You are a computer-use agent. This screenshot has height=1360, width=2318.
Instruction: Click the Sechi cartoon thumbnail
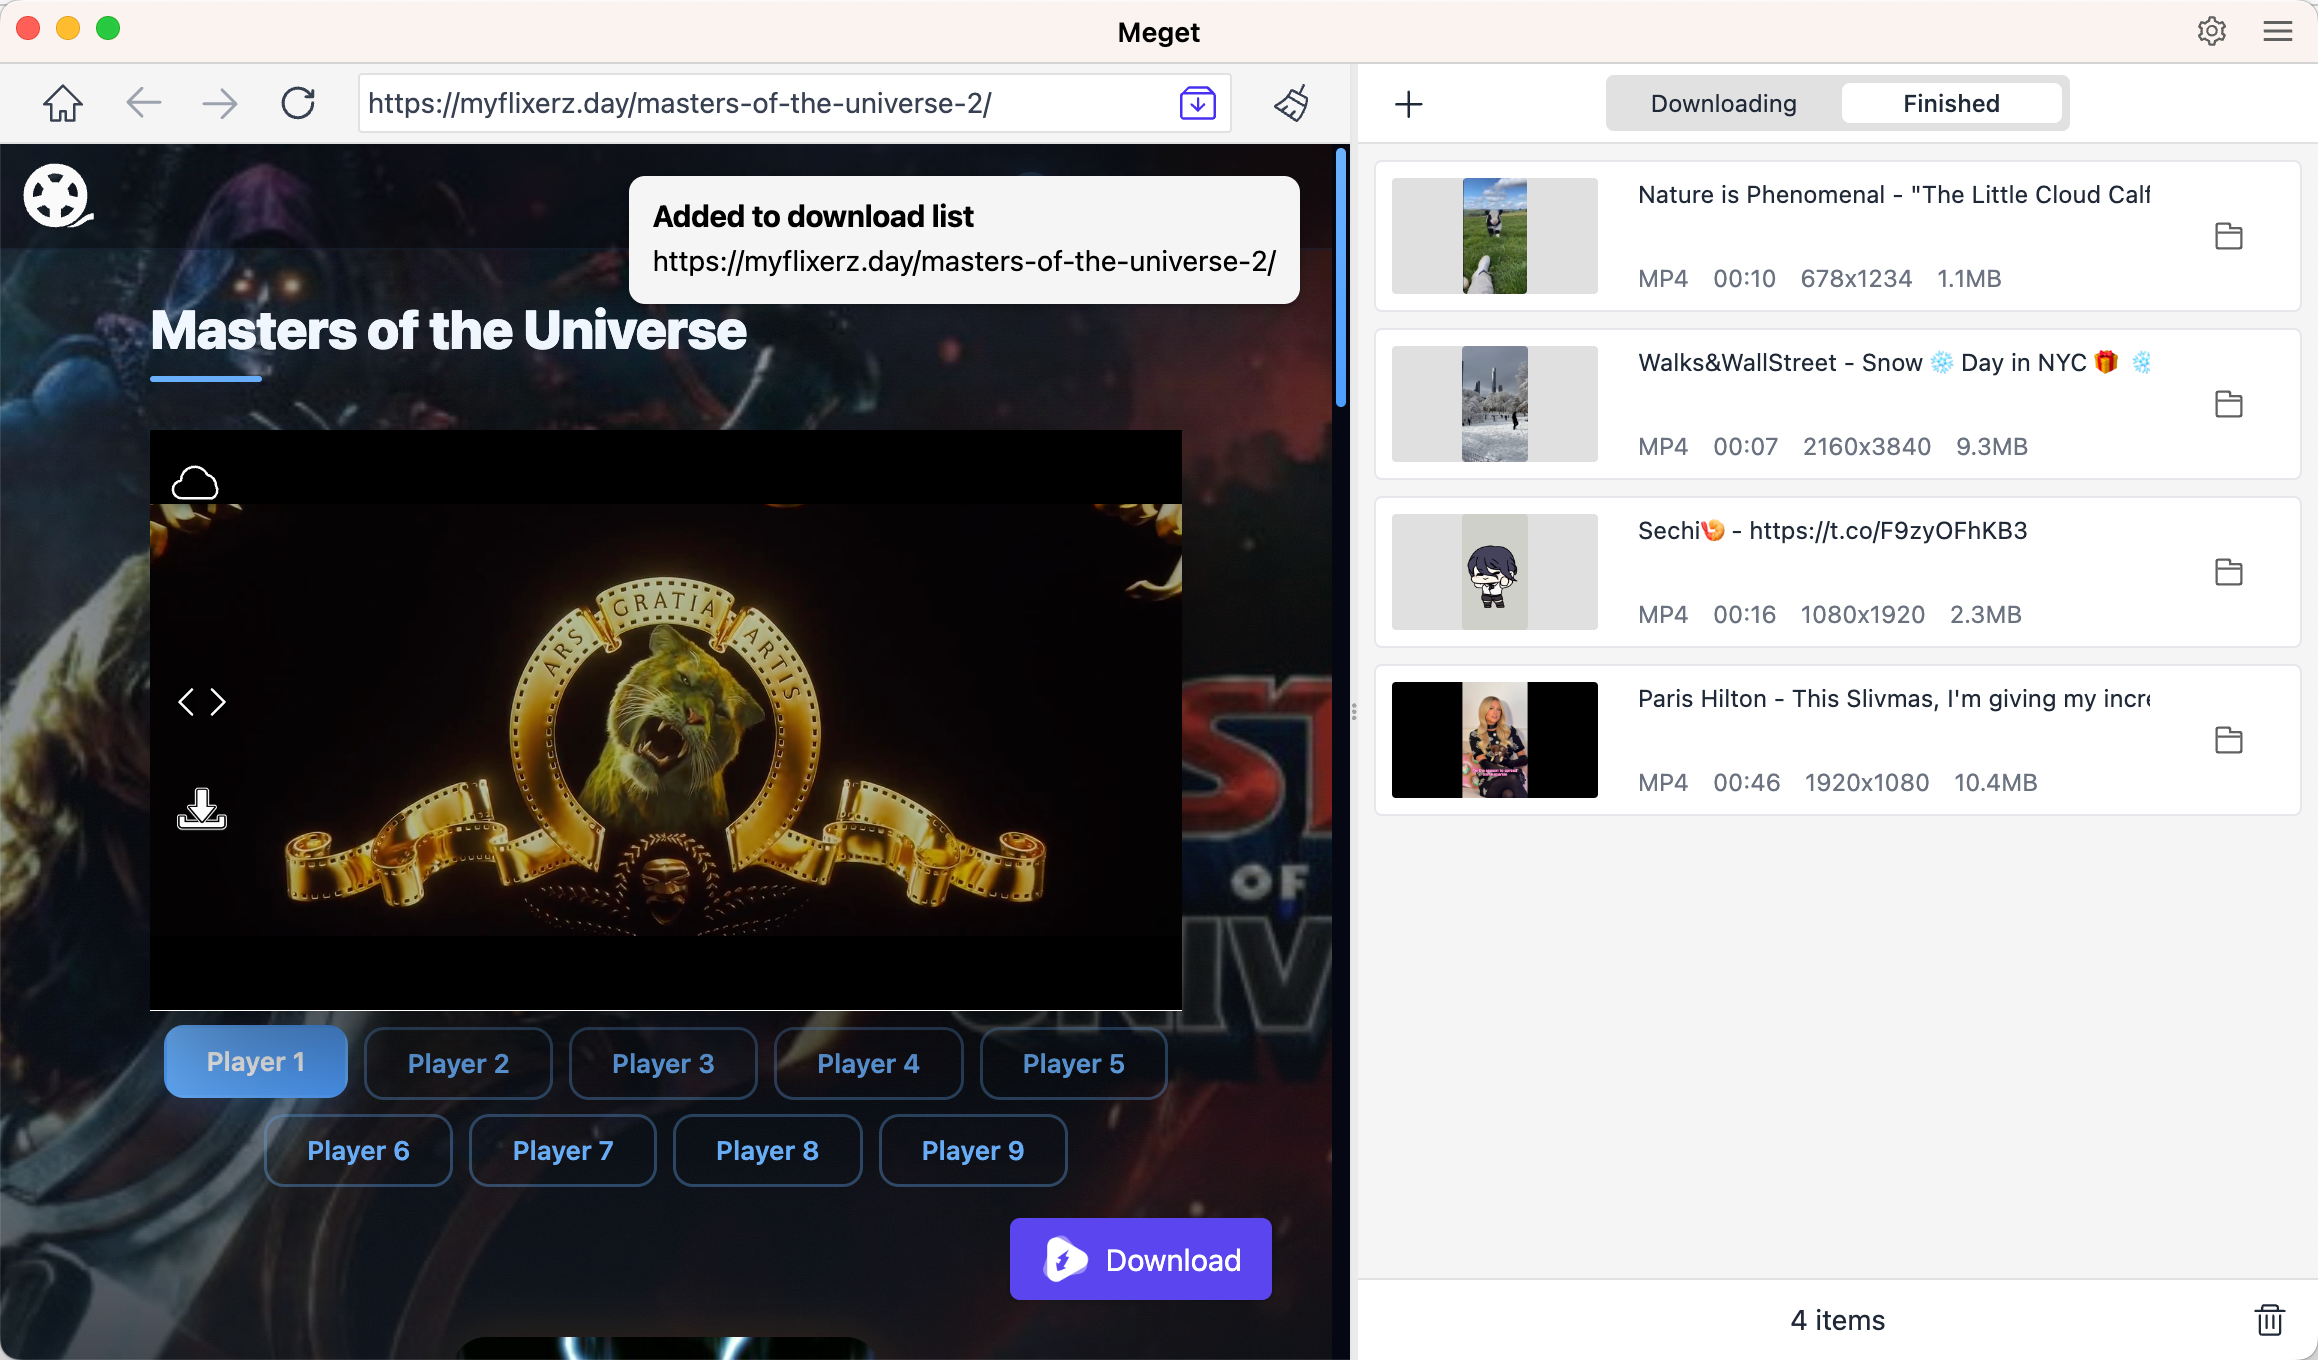tap(1495, 572)
